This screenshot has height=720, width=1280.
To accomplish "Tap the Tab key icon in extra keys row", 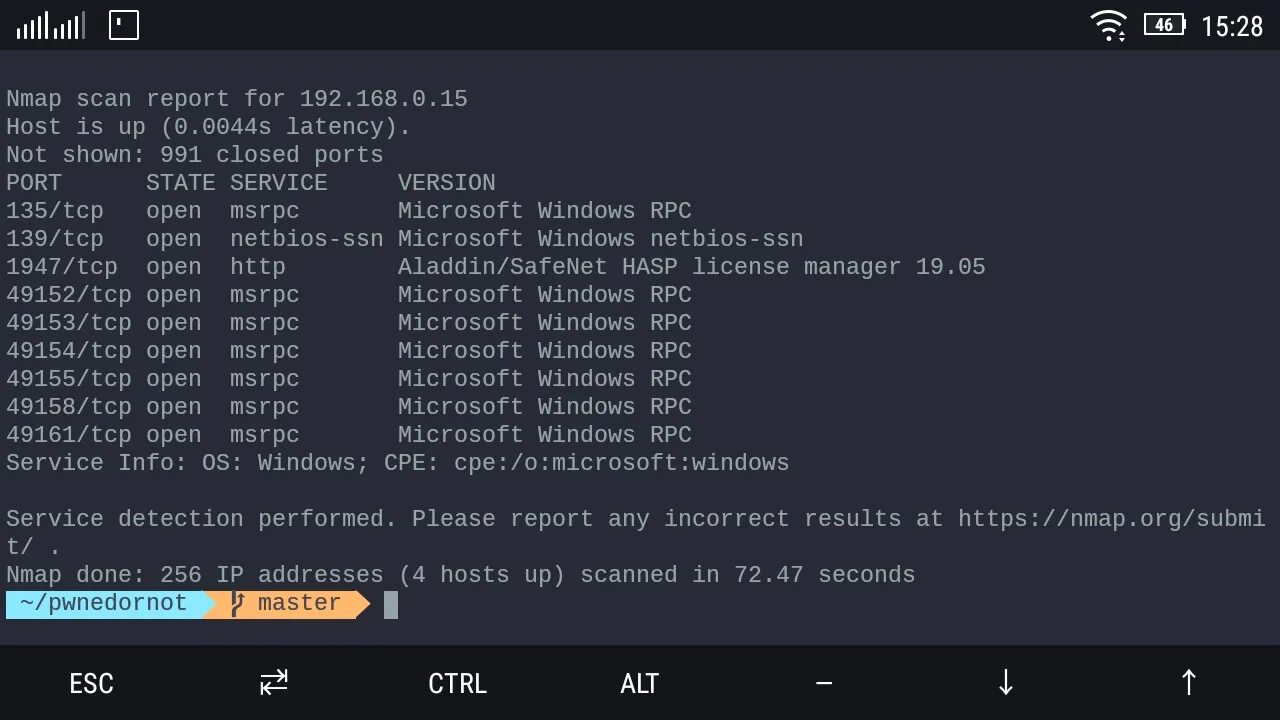I will [x=273, y=683].
